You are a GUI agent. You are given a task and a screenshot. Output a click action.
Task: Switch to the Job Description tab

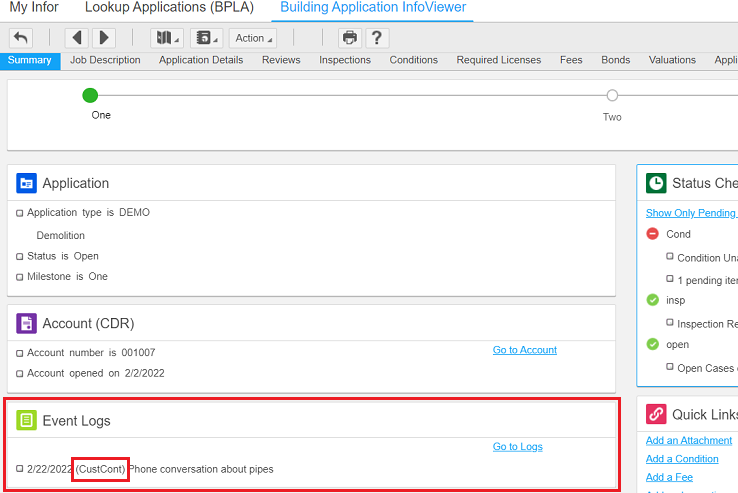point(105,60)
